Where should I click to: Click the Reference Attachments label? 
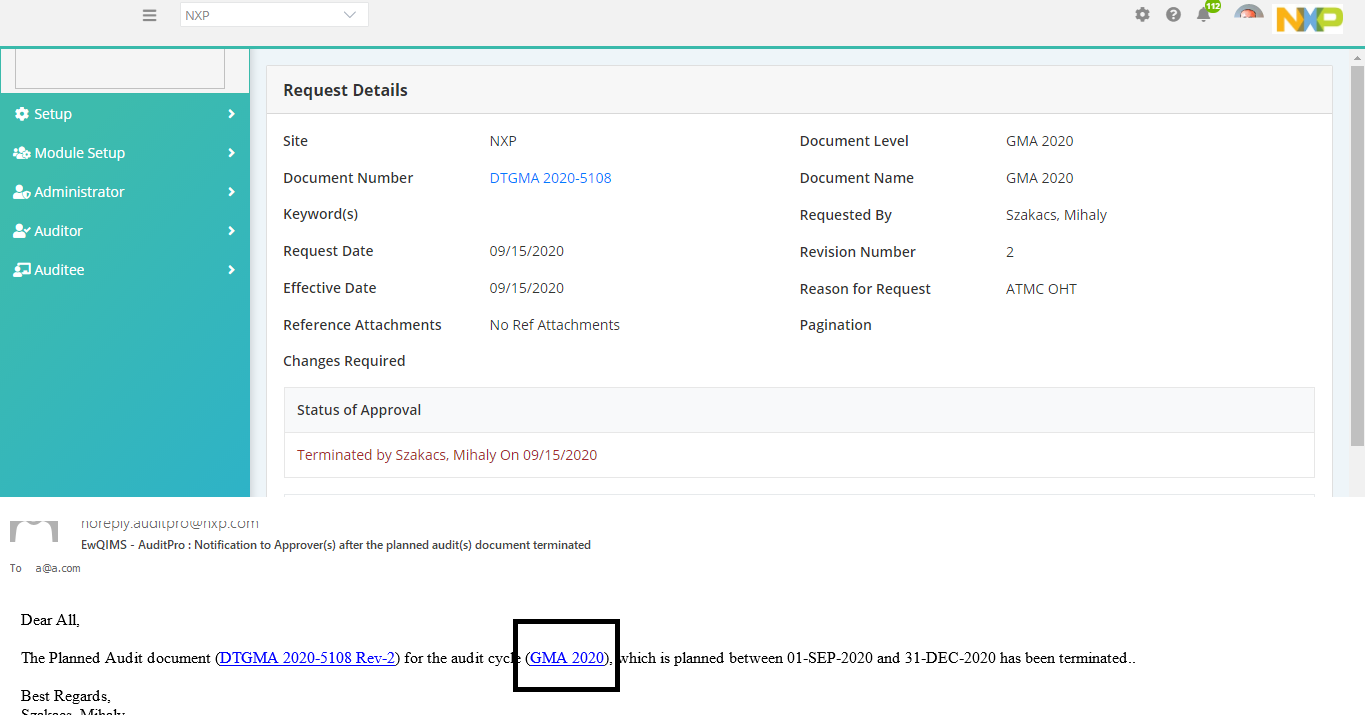[362, 325]
